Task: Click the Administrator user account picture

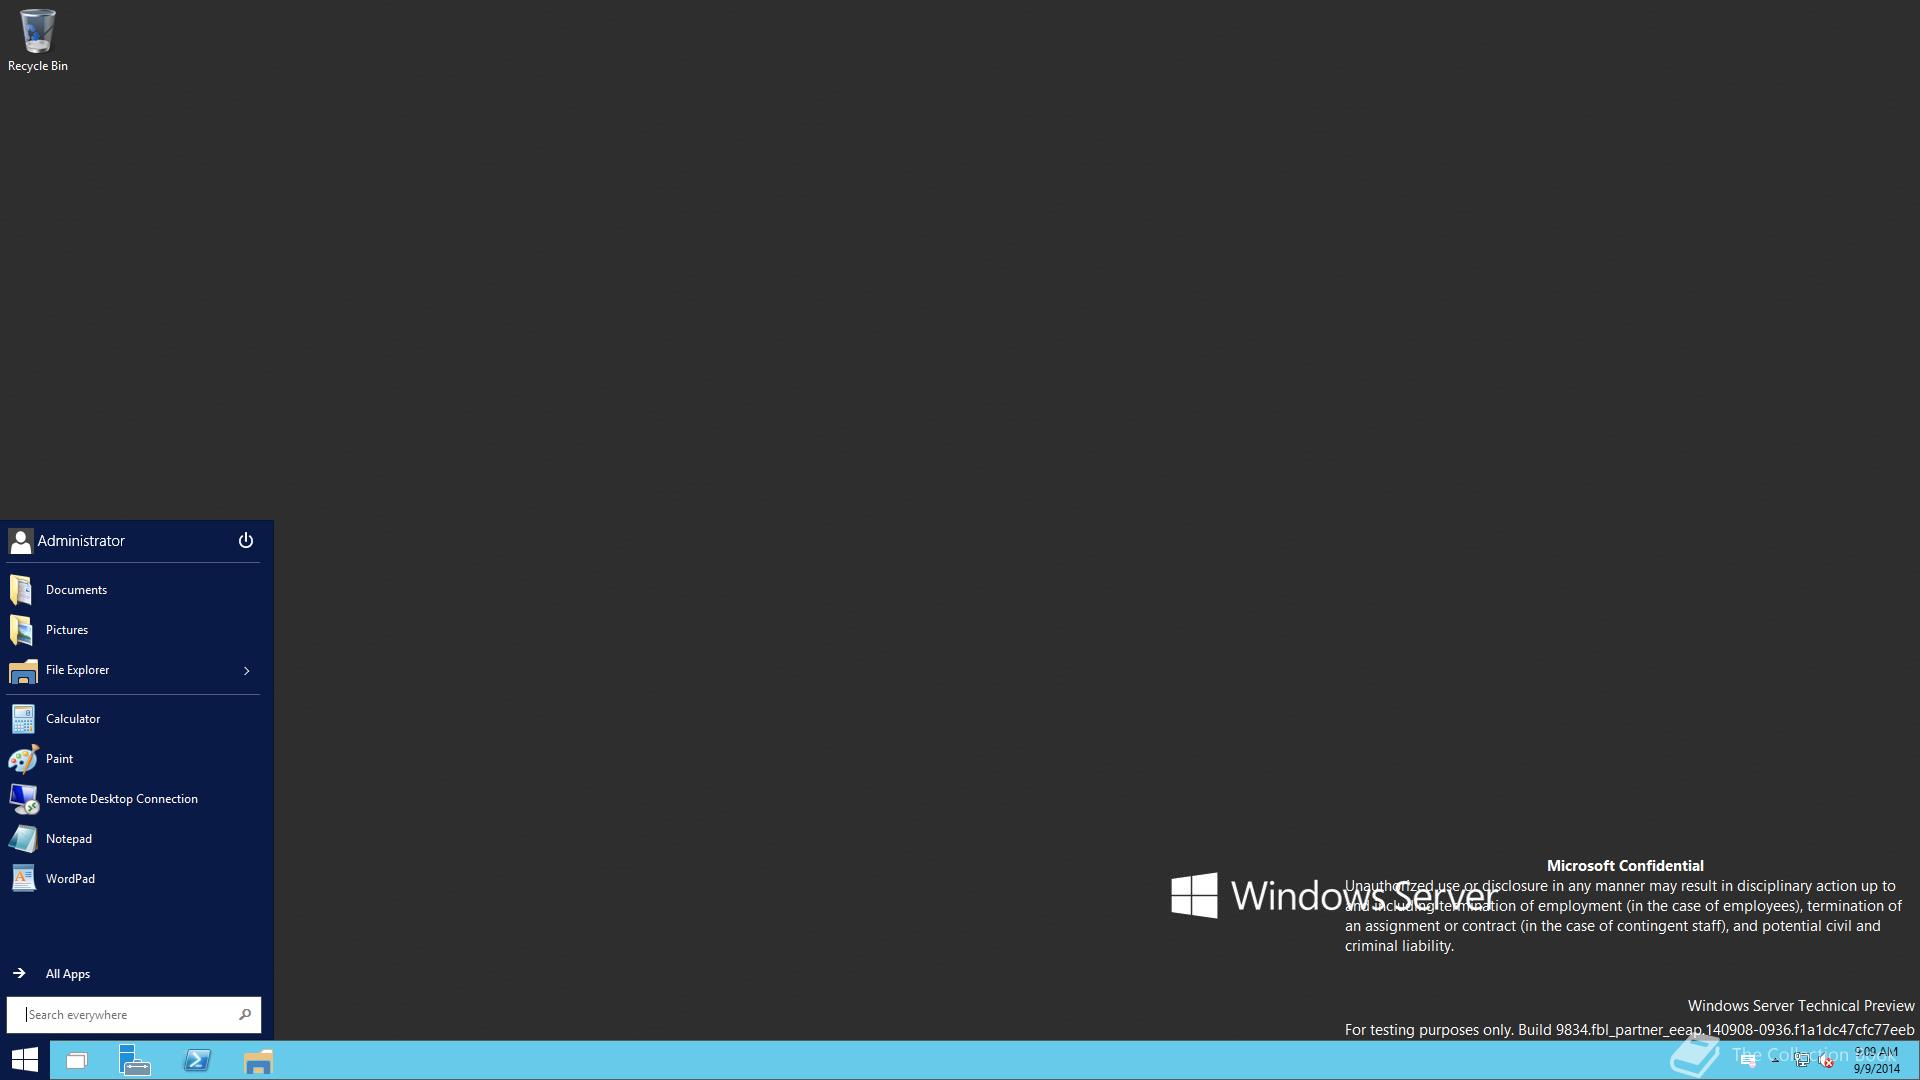Action: (21, 541)
